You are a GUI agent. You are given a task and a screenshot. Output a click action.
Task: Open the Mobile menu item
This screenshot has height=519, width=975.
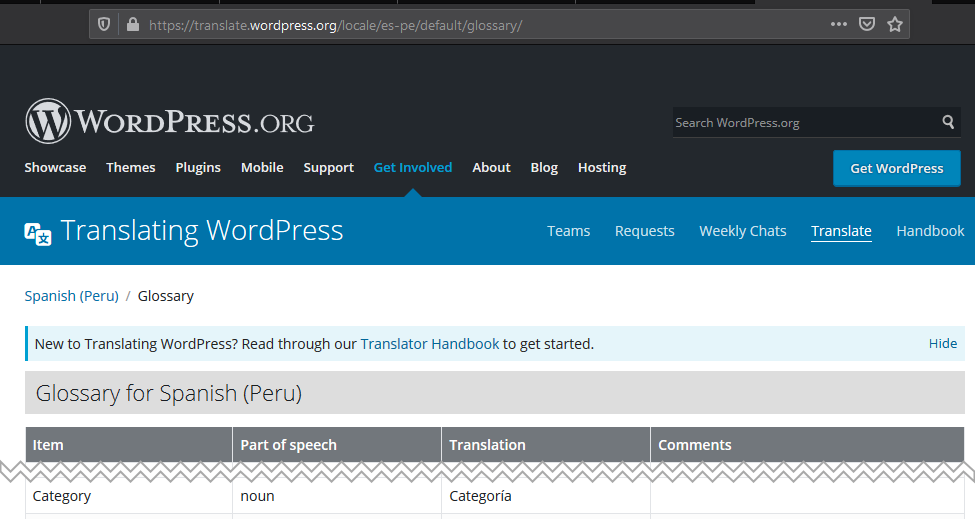tap(262, 167)
